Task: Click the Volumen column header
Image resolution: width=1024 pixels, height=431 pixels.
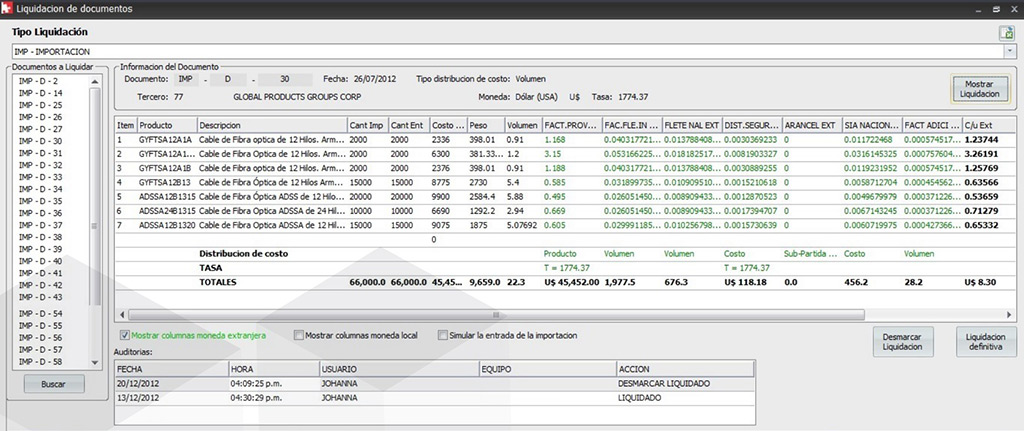Action: pyautogui.click(x=523, y=125)
